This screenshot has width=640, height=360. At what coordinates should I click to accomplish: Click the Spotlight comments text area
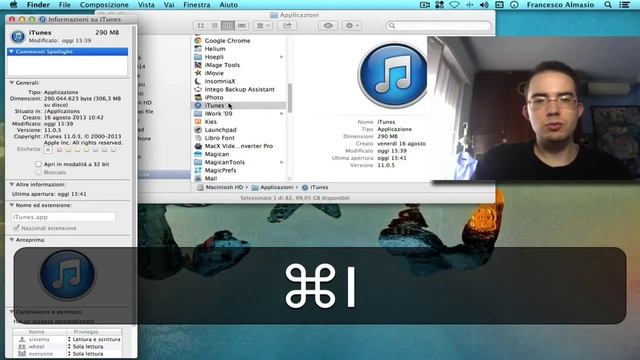[x=68, y=66]
